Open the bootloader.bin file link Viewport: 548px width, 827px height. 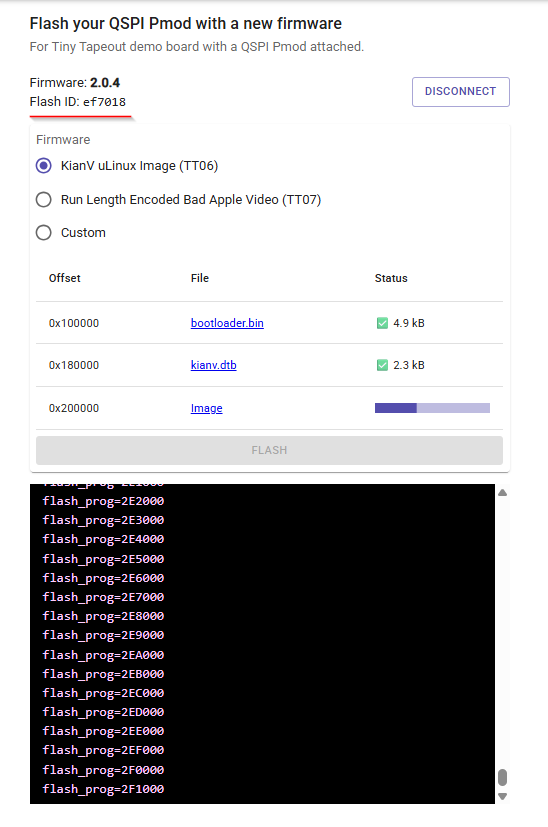click(227, 323)
